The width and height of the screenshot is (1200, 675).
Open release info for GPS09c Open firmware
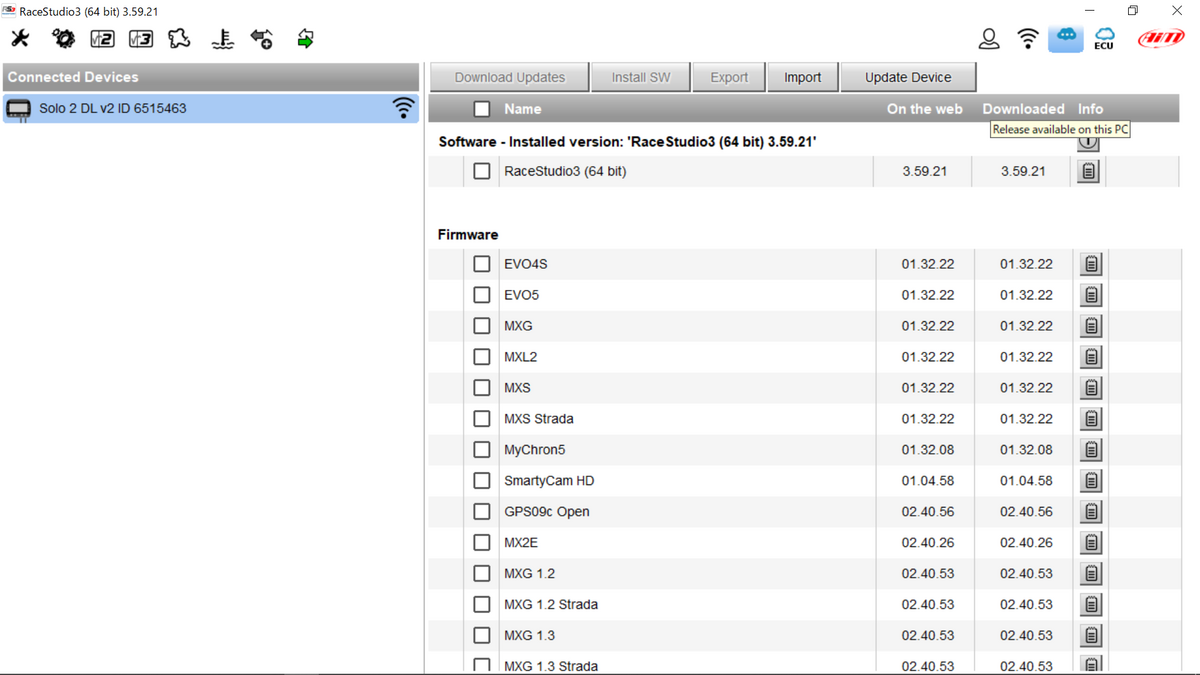tap(1091, 512)
